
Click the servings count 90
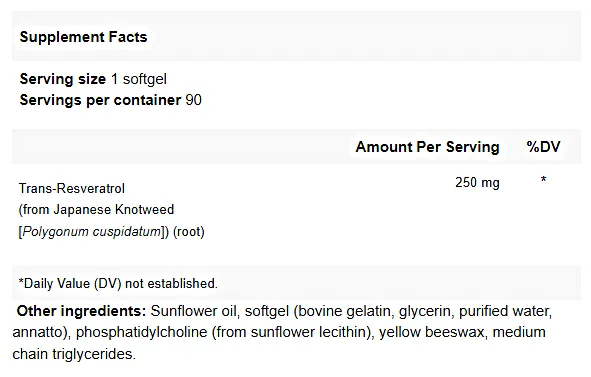click(x=194, y=100)
